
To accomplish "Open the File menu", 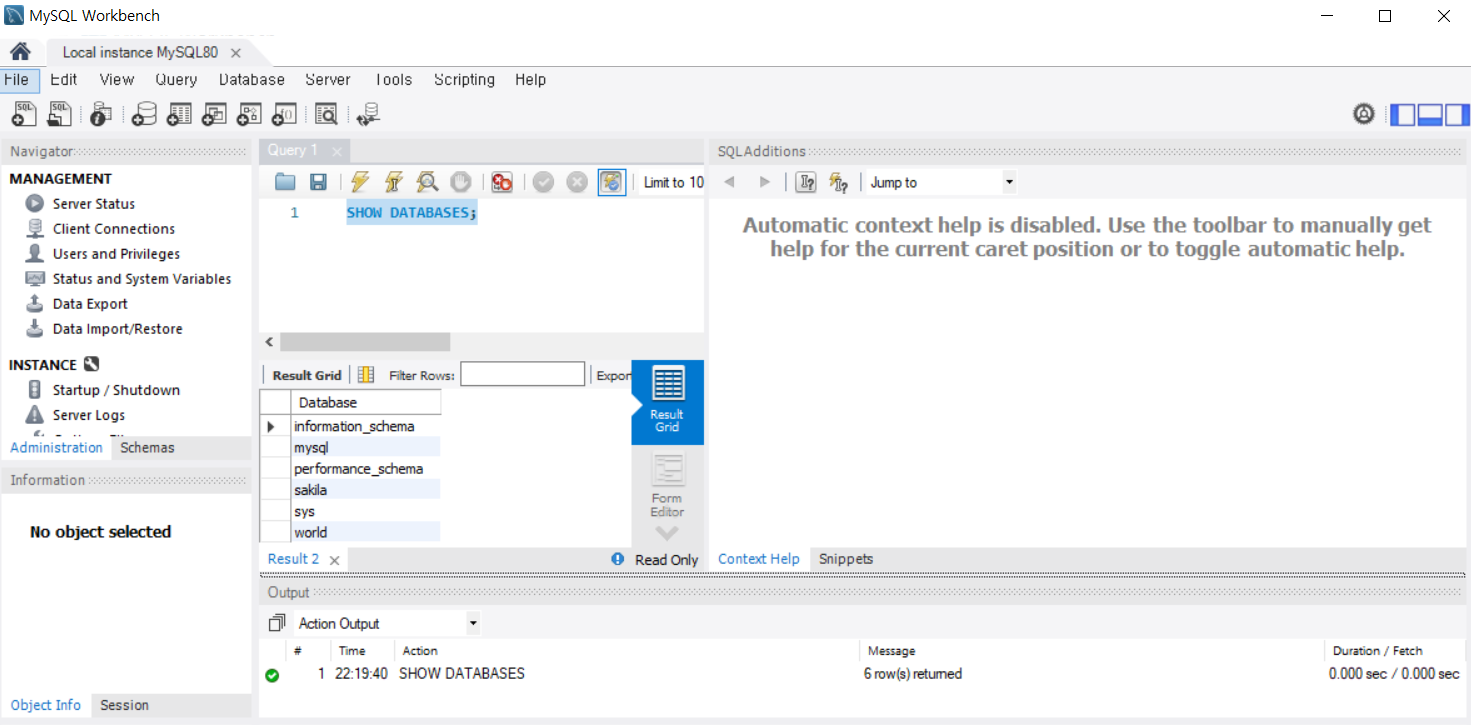I will click(x=16, y=80).
